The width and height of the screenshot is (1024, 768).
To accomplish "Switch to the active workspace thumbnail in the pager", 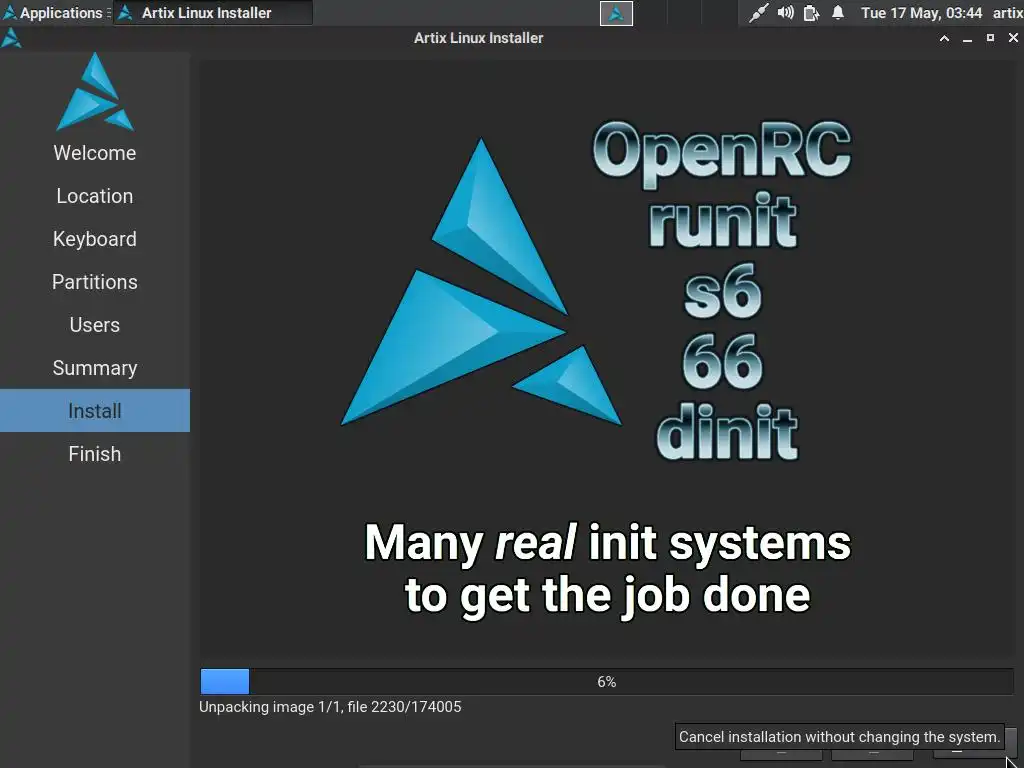I will tap(616, 13).
